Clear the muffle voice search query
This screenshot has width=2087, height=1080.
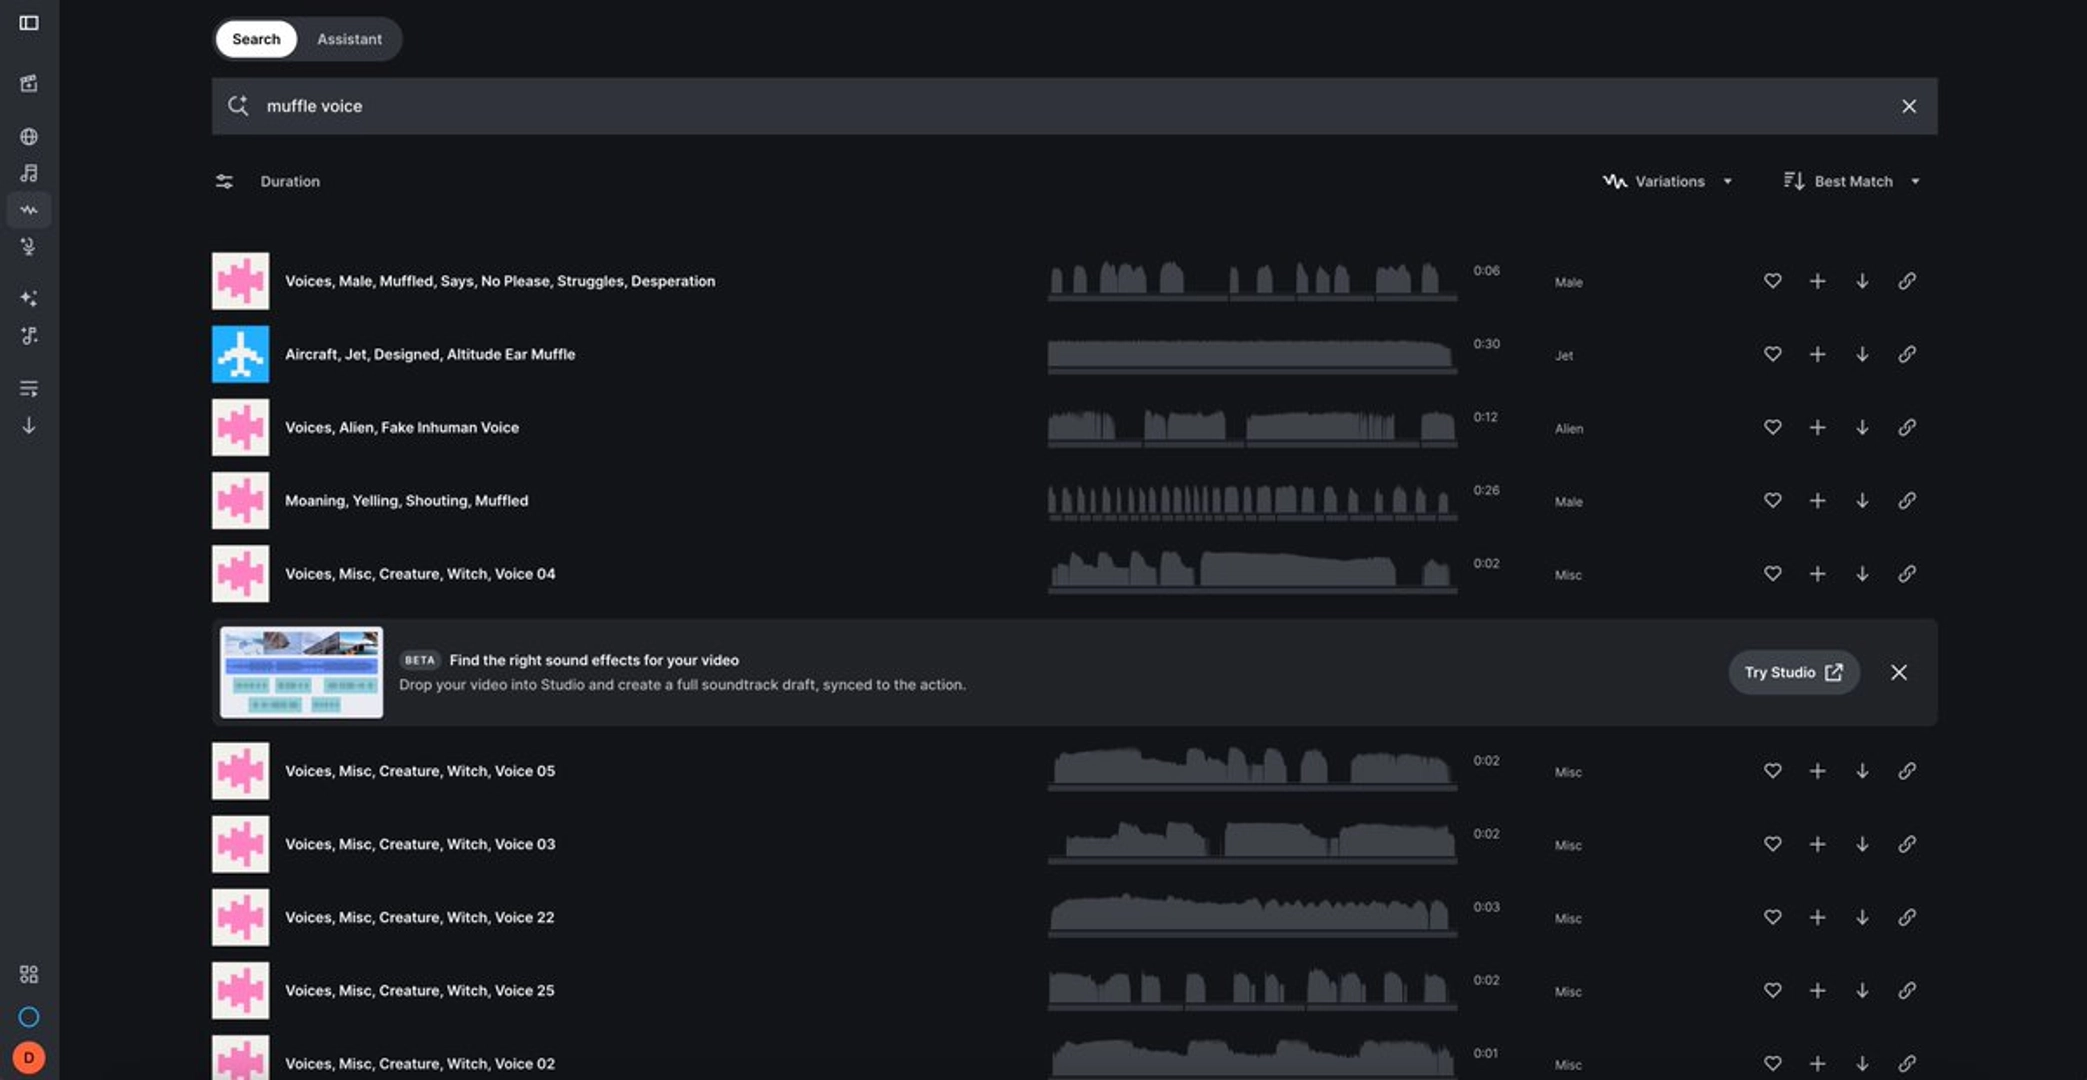[1909, 106]
